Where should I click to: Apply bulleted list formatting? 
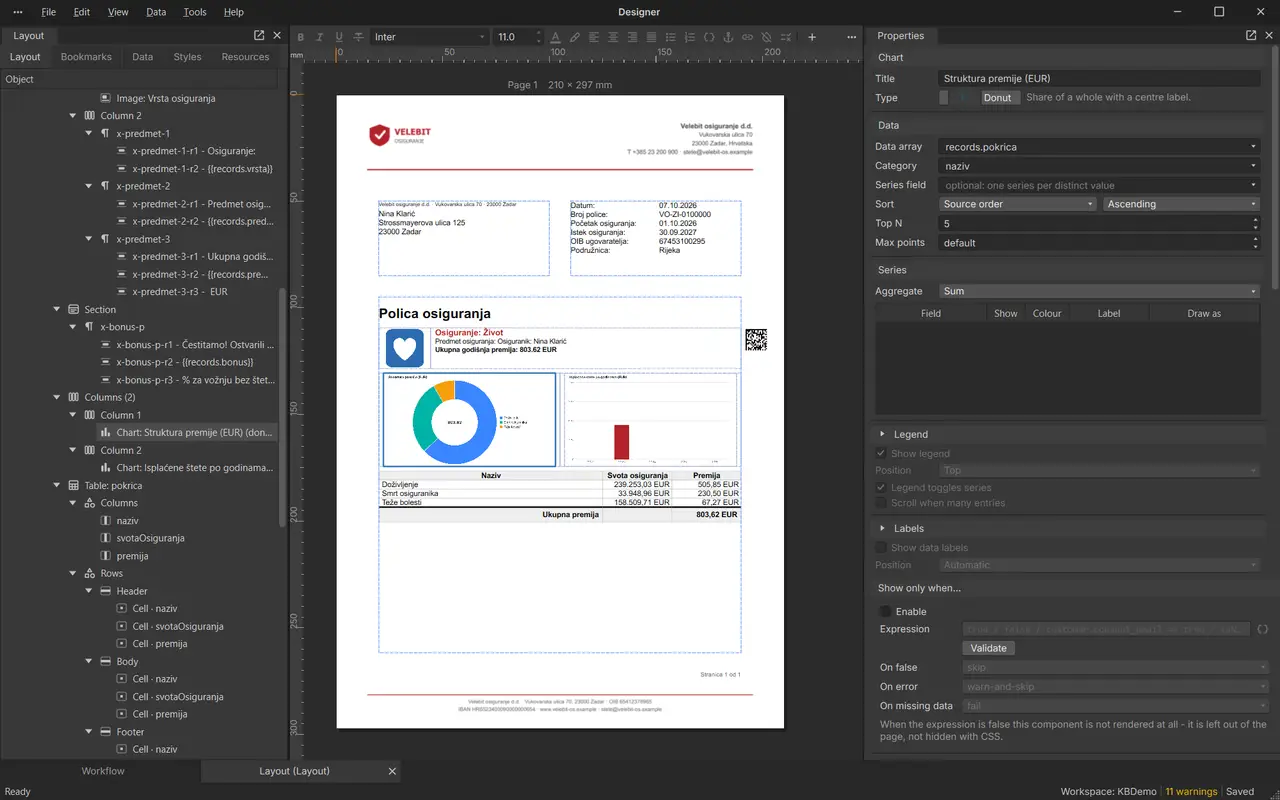(671, 37)
